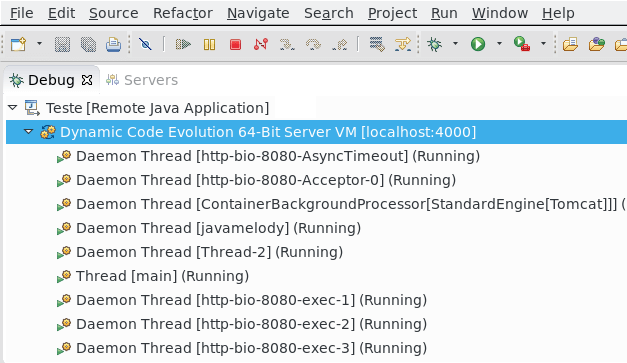Collapse the Teste Remote Java Application node
Image resolution: width=627 pixels, height=363 pixels.
(13, 108)
